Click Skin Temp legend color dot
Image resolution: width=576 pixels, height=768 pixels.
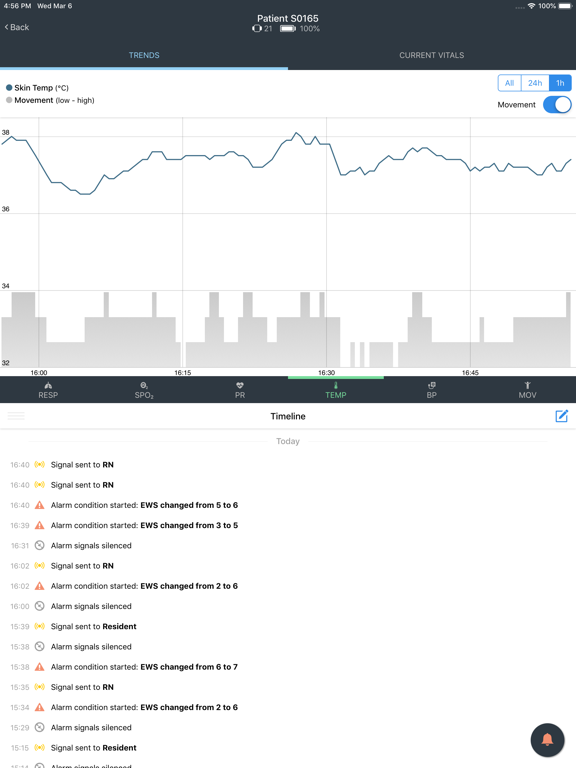[x=9, y=88]
